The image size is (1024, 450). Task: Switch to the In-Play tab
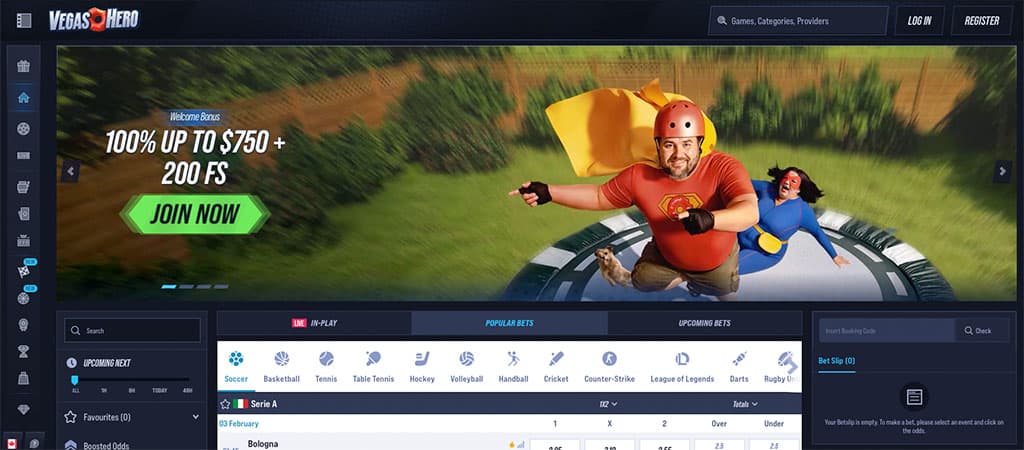314,323
